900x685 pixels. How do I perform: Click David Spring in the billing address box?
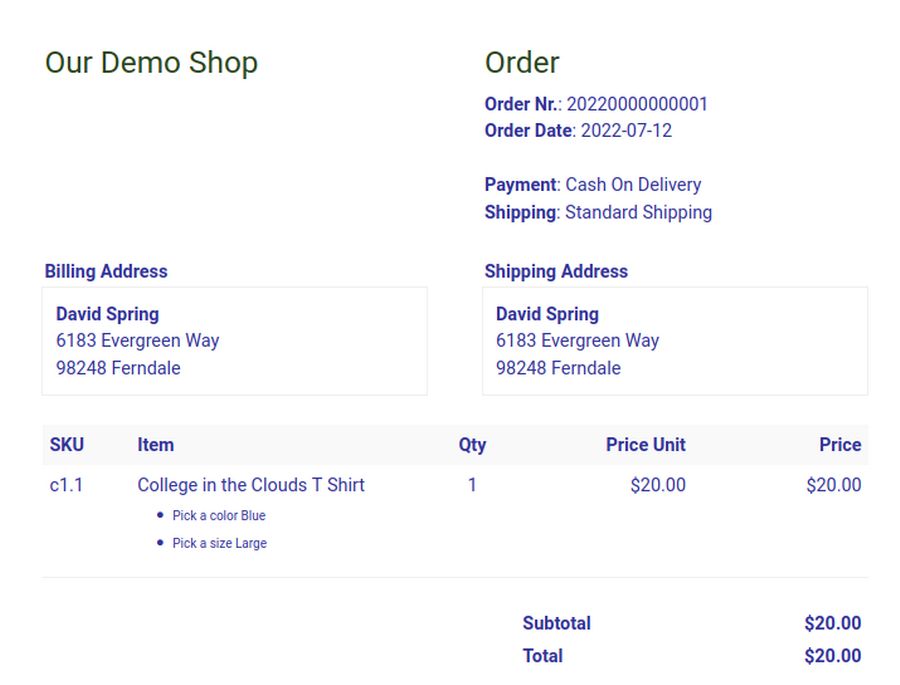[x=107, y=314]
